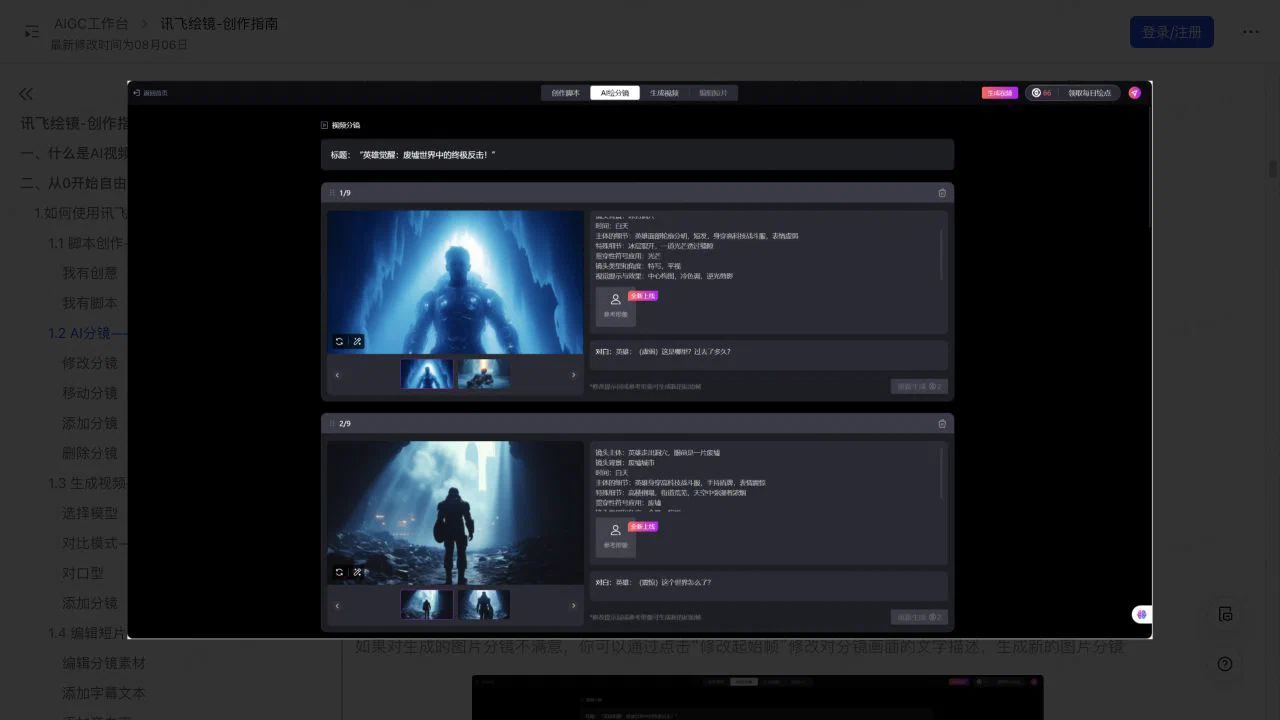1280x720 pixels.
Task: Select the AI绘分镜 tab
Action: click(x=615, y=93)
